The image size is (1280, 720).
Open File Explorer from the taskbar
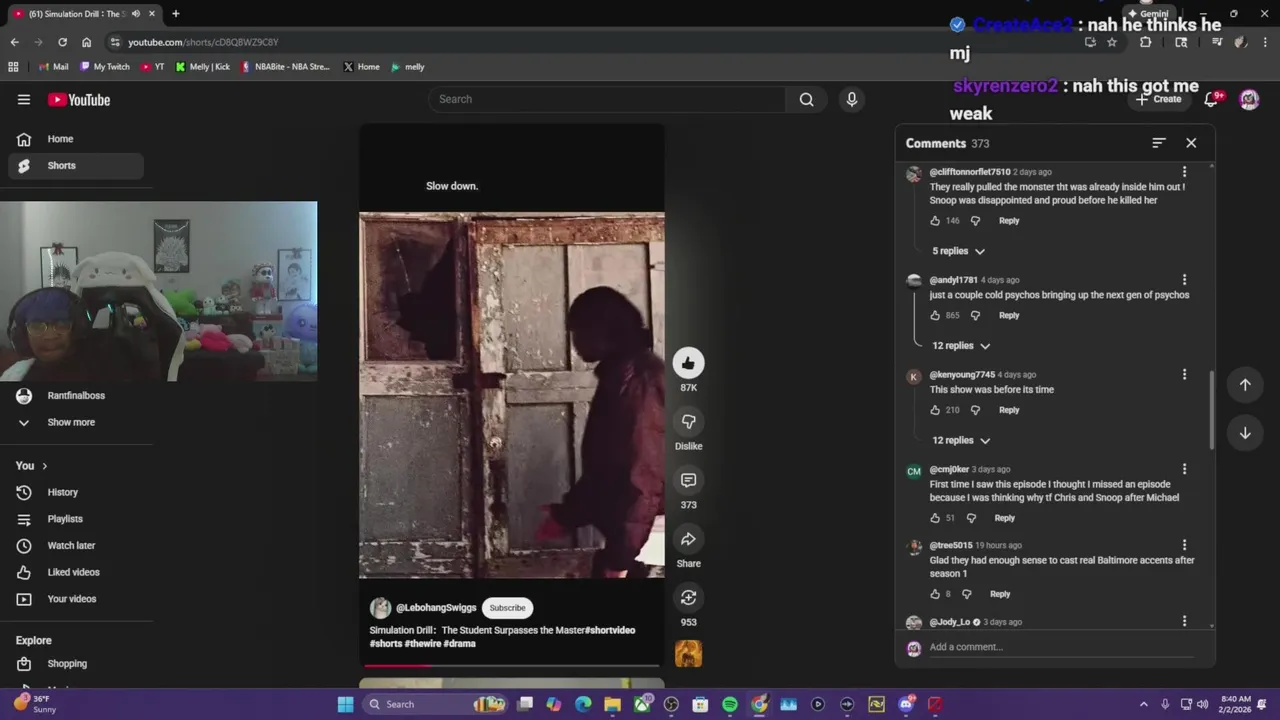coord(612,704)
